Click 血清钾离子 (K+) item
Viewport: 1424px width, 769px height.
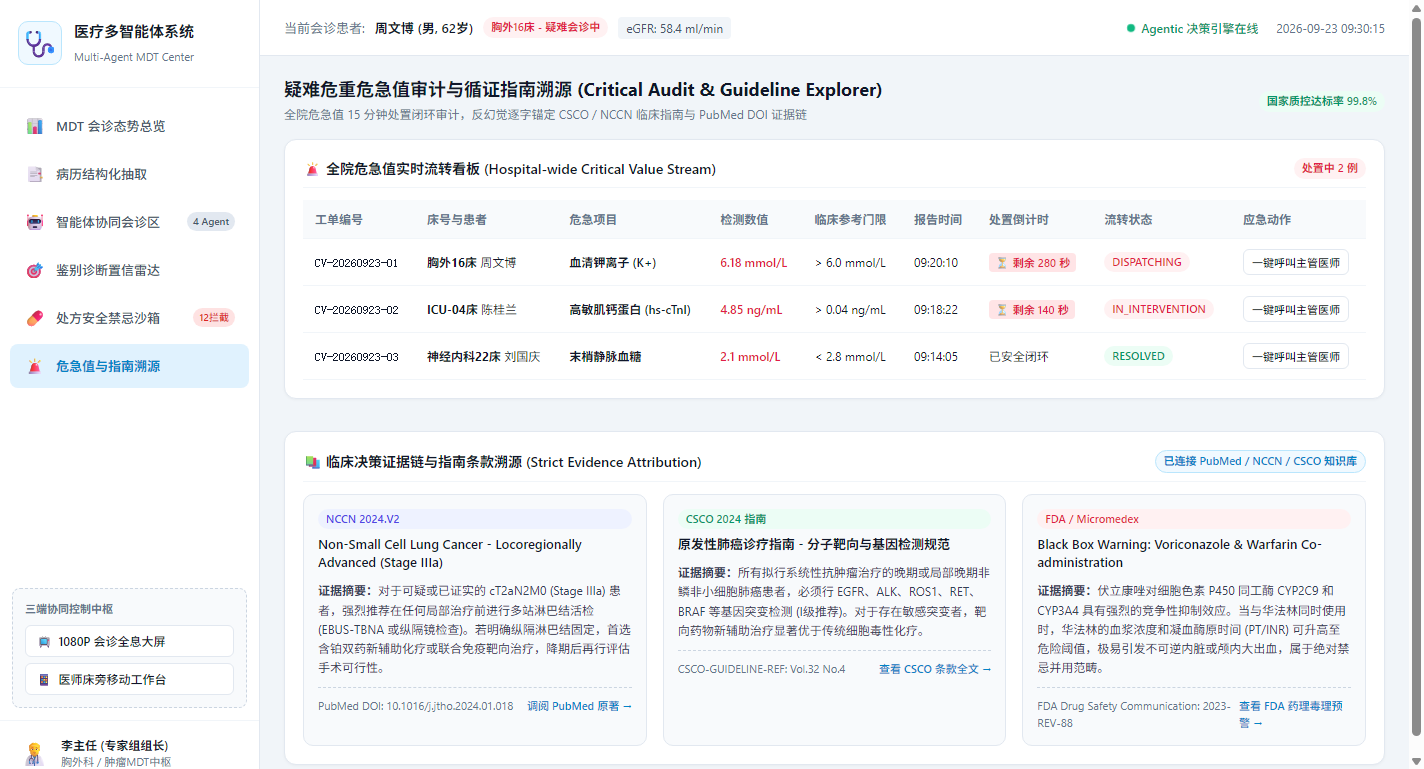click(612, 263)
